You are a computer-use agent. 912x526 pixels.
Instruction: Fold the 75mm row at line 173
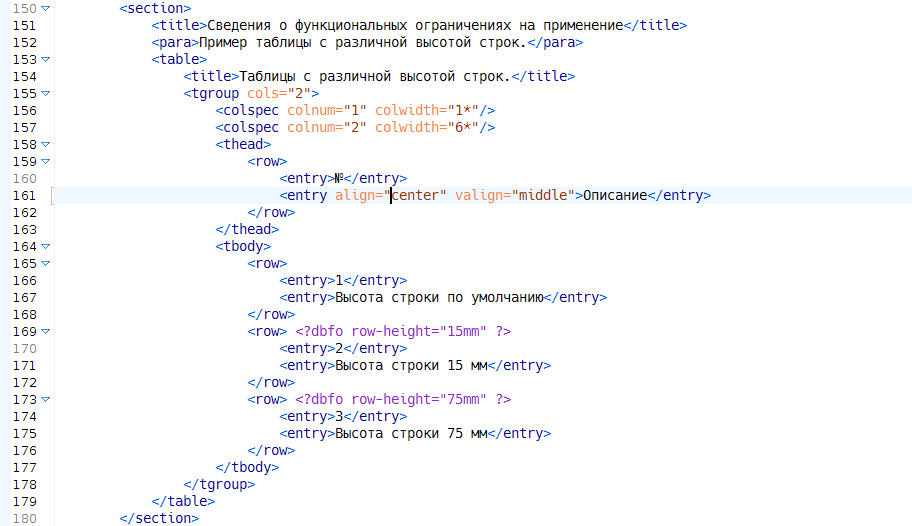coord(46,400)
